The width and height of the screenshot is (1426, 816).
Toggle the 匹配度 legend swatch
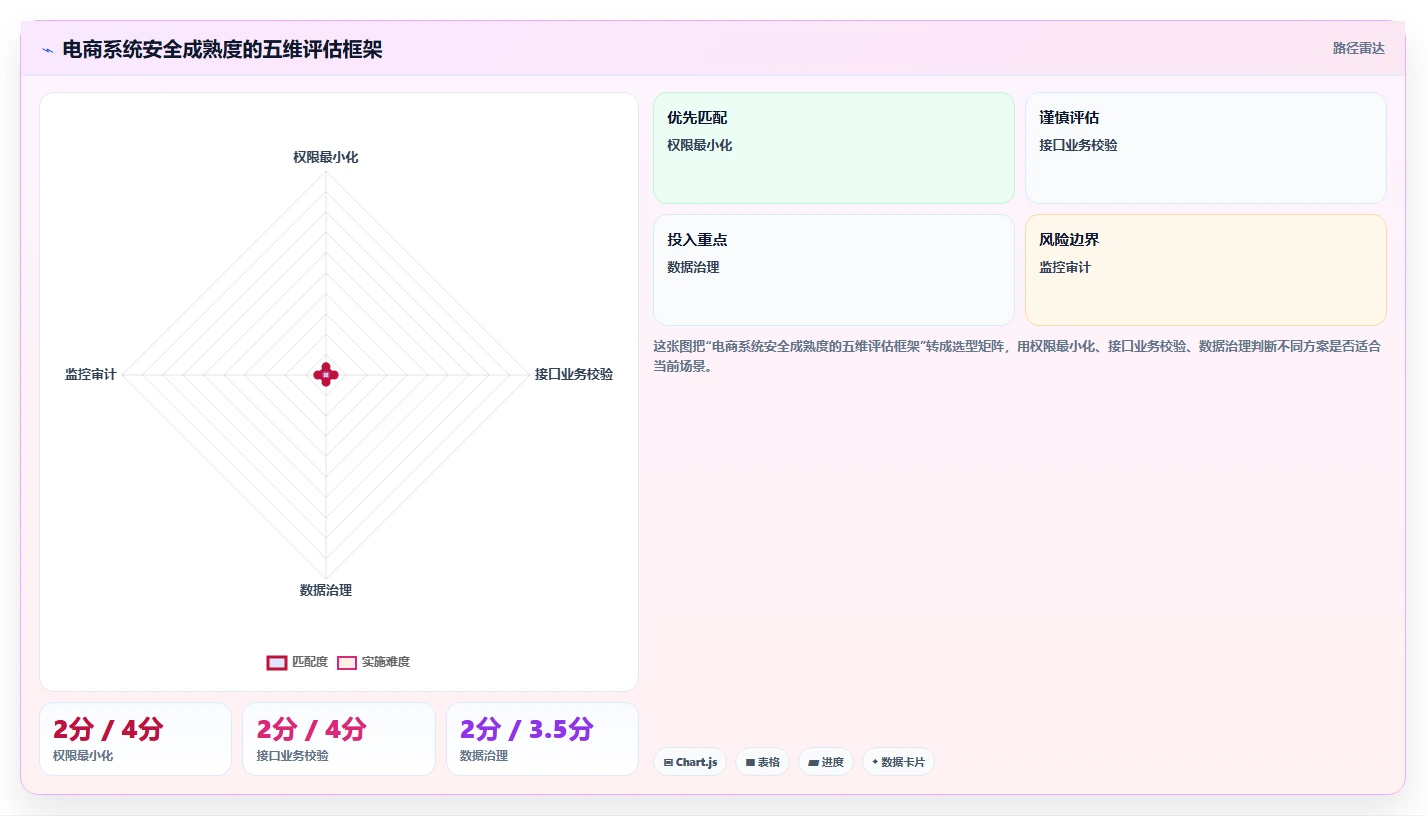click(x=277, y=662)
